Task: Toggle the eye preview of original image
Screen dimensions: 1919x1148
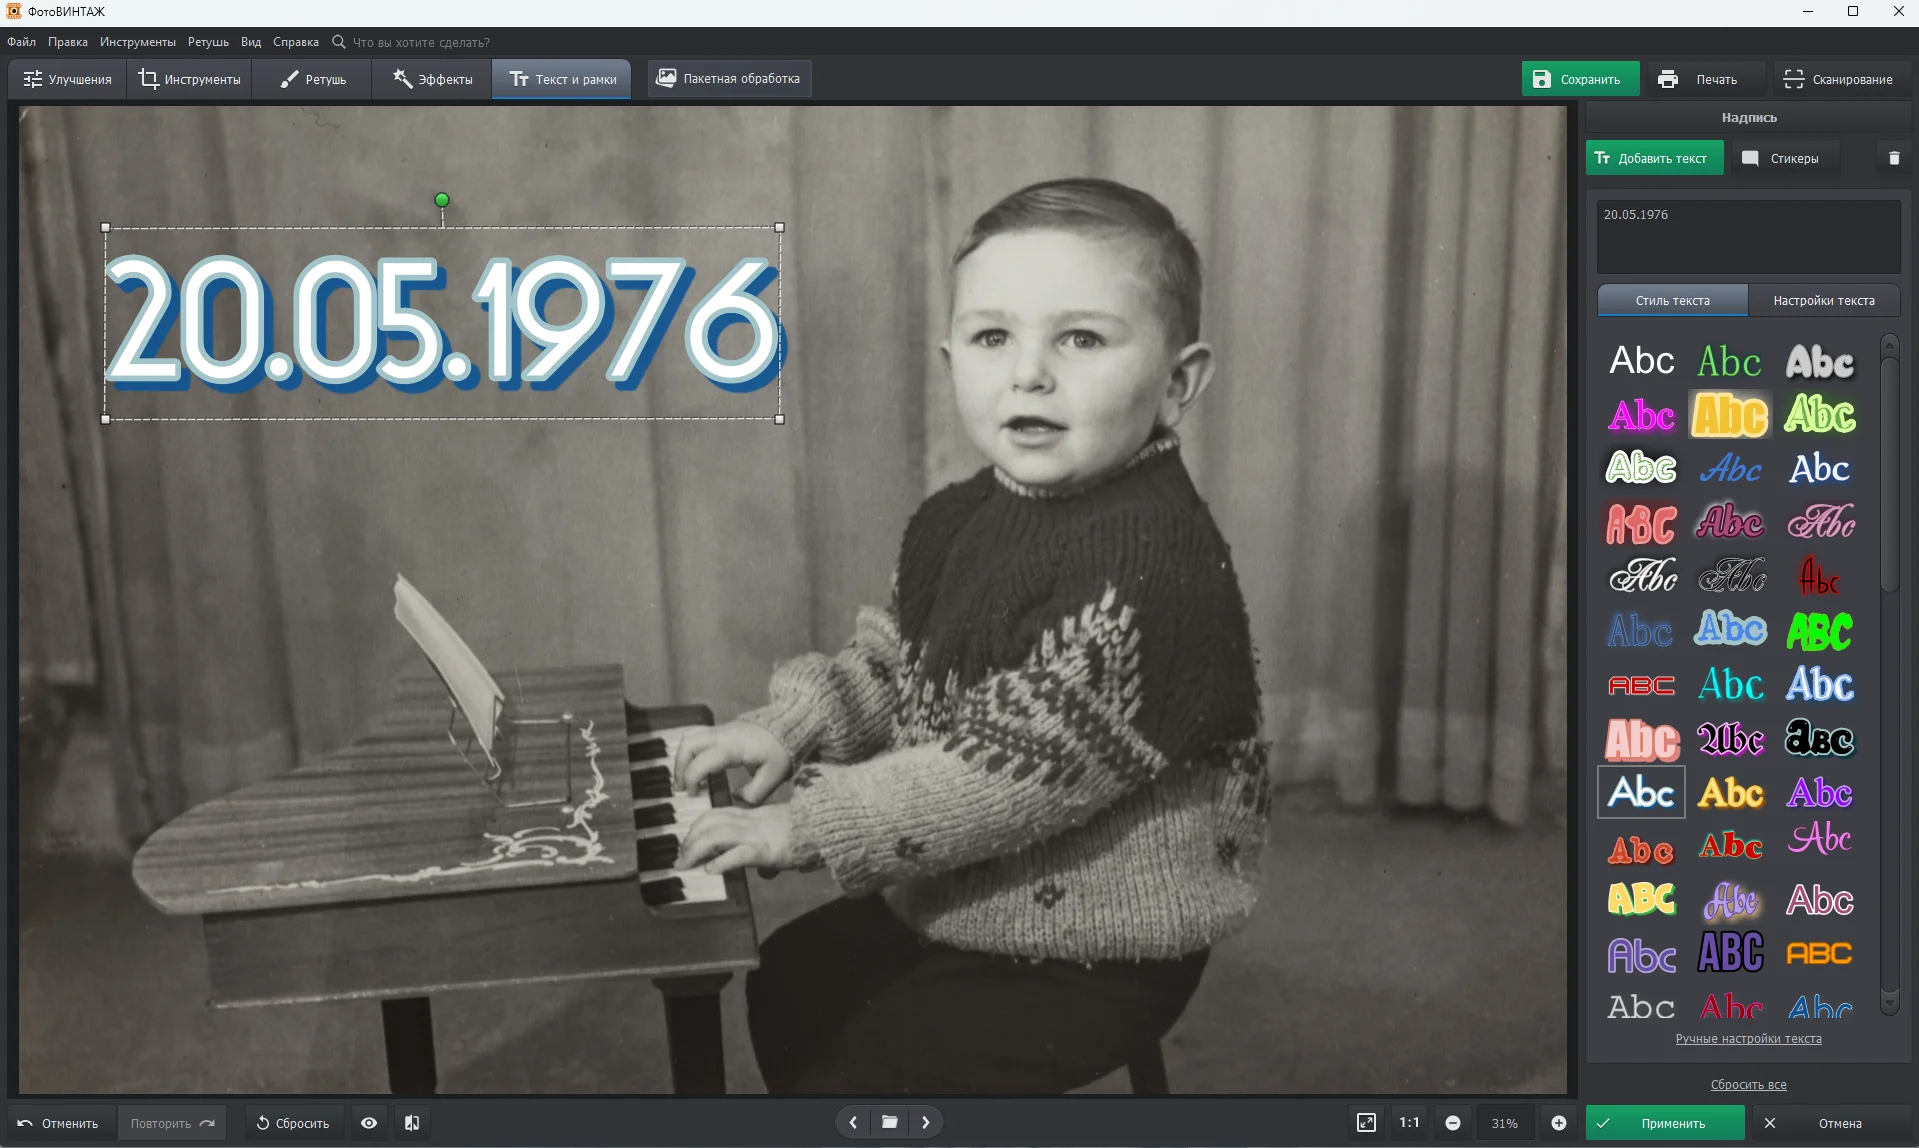Action: [369, 1123]
